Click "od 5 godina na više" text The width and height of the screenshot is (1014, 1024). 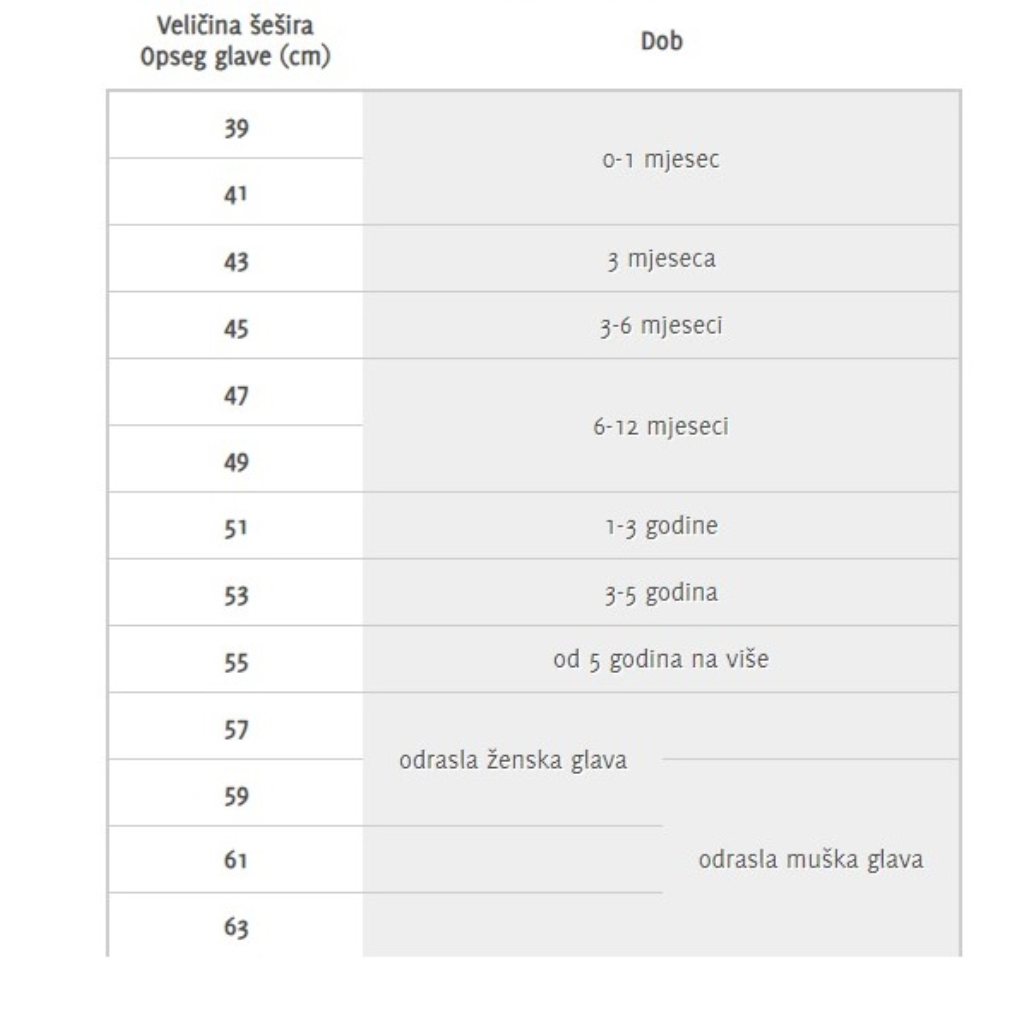pyautogui.click(x=661, y=661)
